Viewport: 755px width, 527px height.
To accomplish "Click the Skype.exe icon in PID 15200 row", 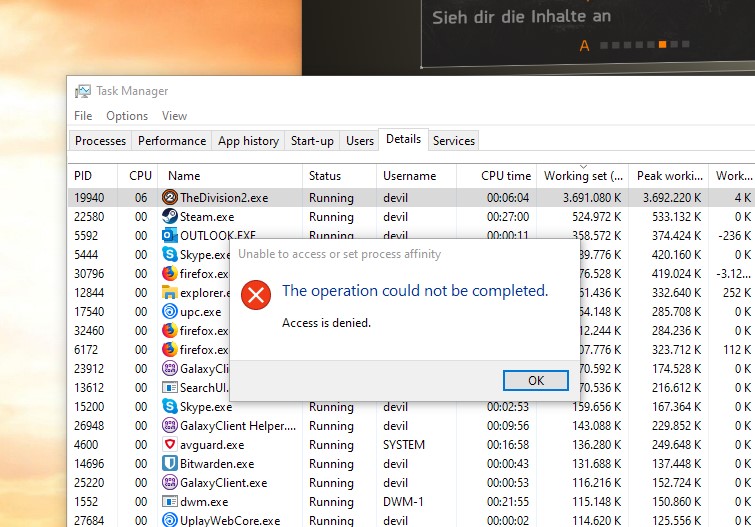I will tap(169, 407).
